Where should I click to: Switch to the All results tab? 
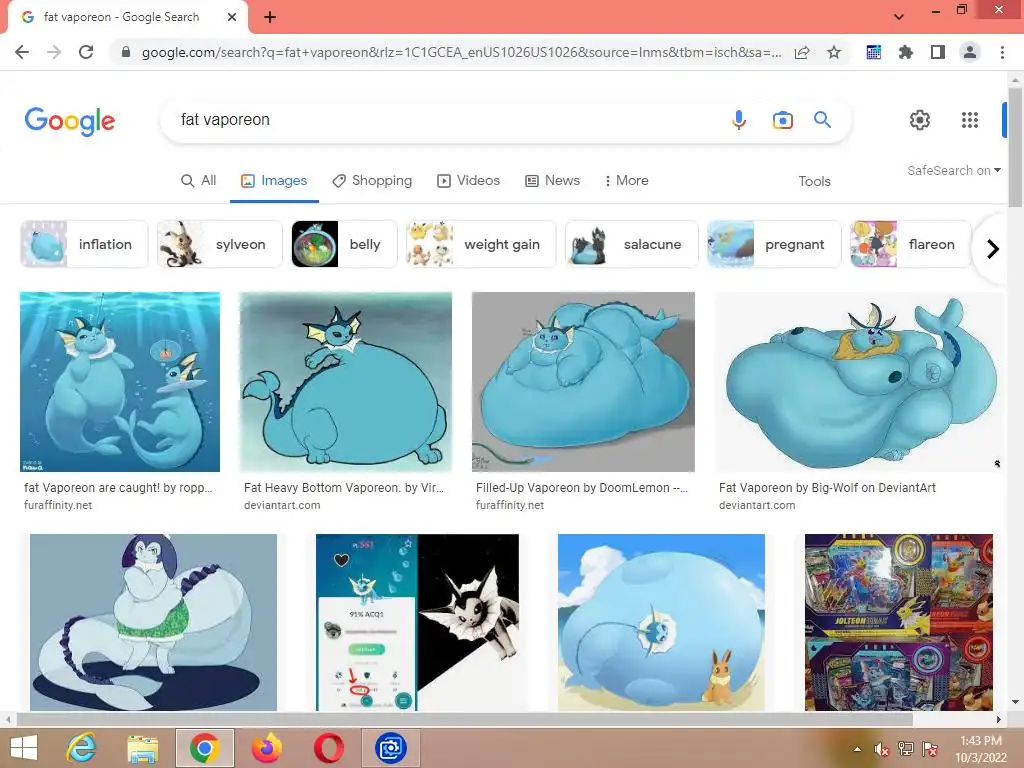click(x=199, y=180)
